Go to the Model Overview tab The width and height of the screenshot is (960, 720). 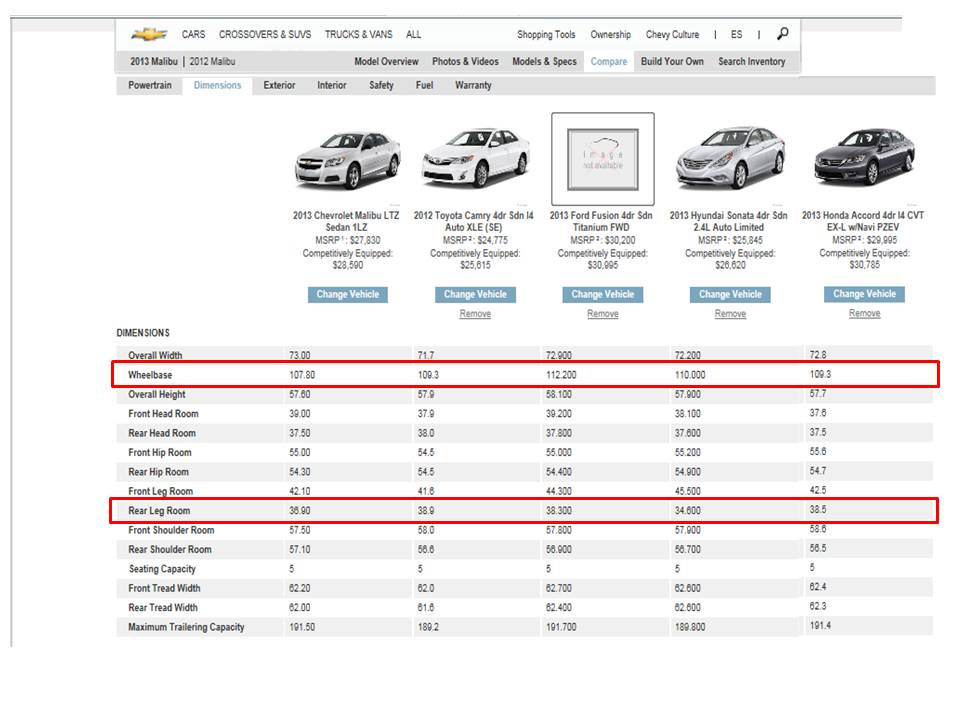pos(386,62)
